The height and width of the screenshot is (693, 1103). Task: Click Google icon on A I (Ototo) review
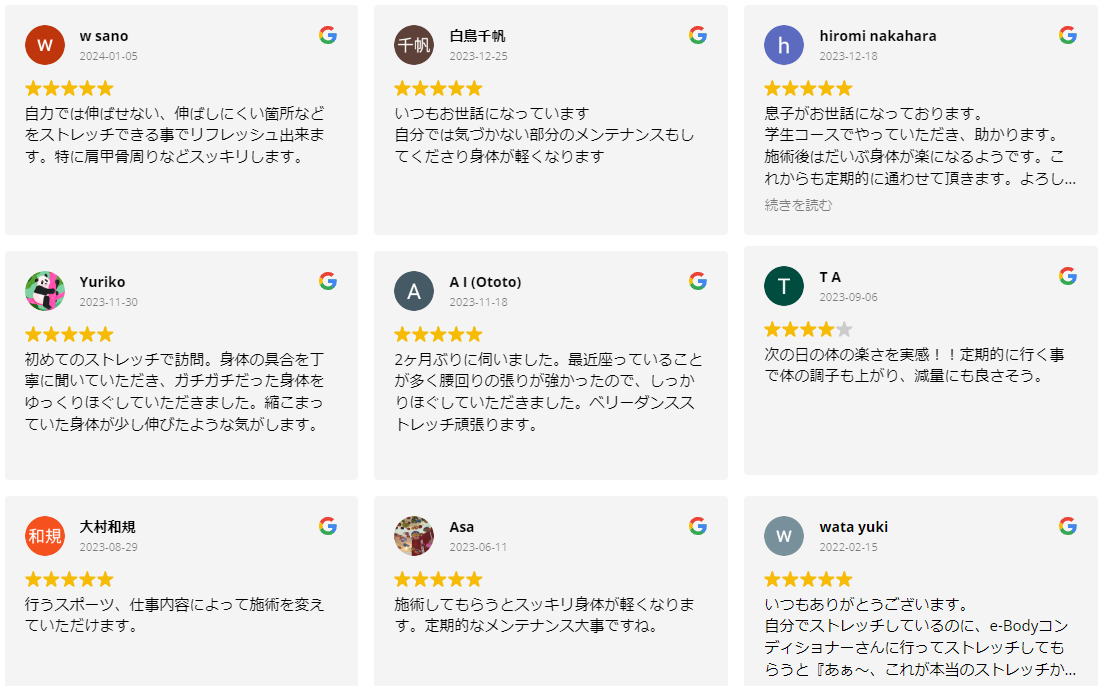[x=698, y=281]
